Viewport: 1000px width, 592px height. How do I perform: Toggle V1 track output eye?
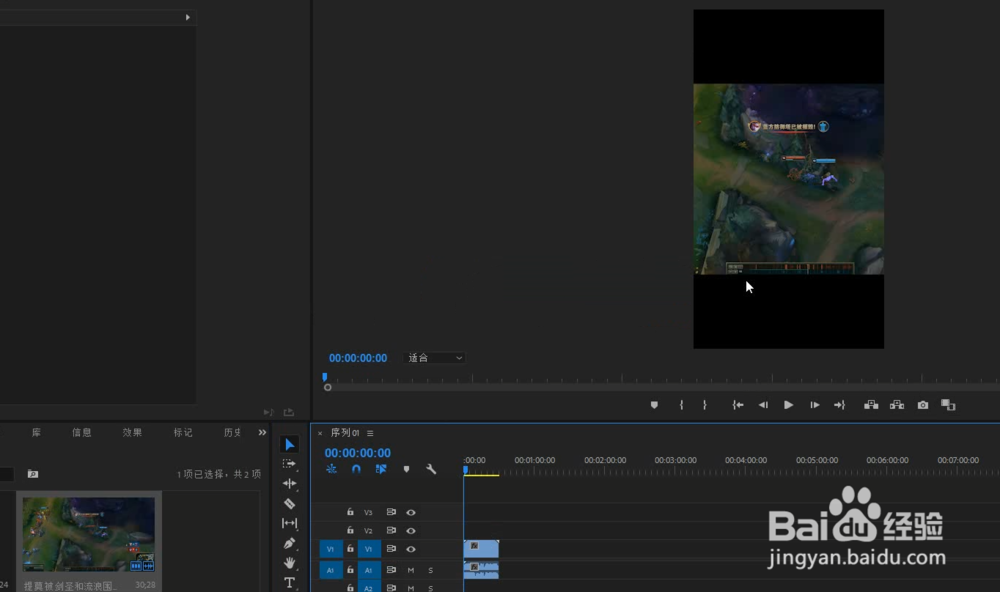pyautogui.click(x=411, y=549)
